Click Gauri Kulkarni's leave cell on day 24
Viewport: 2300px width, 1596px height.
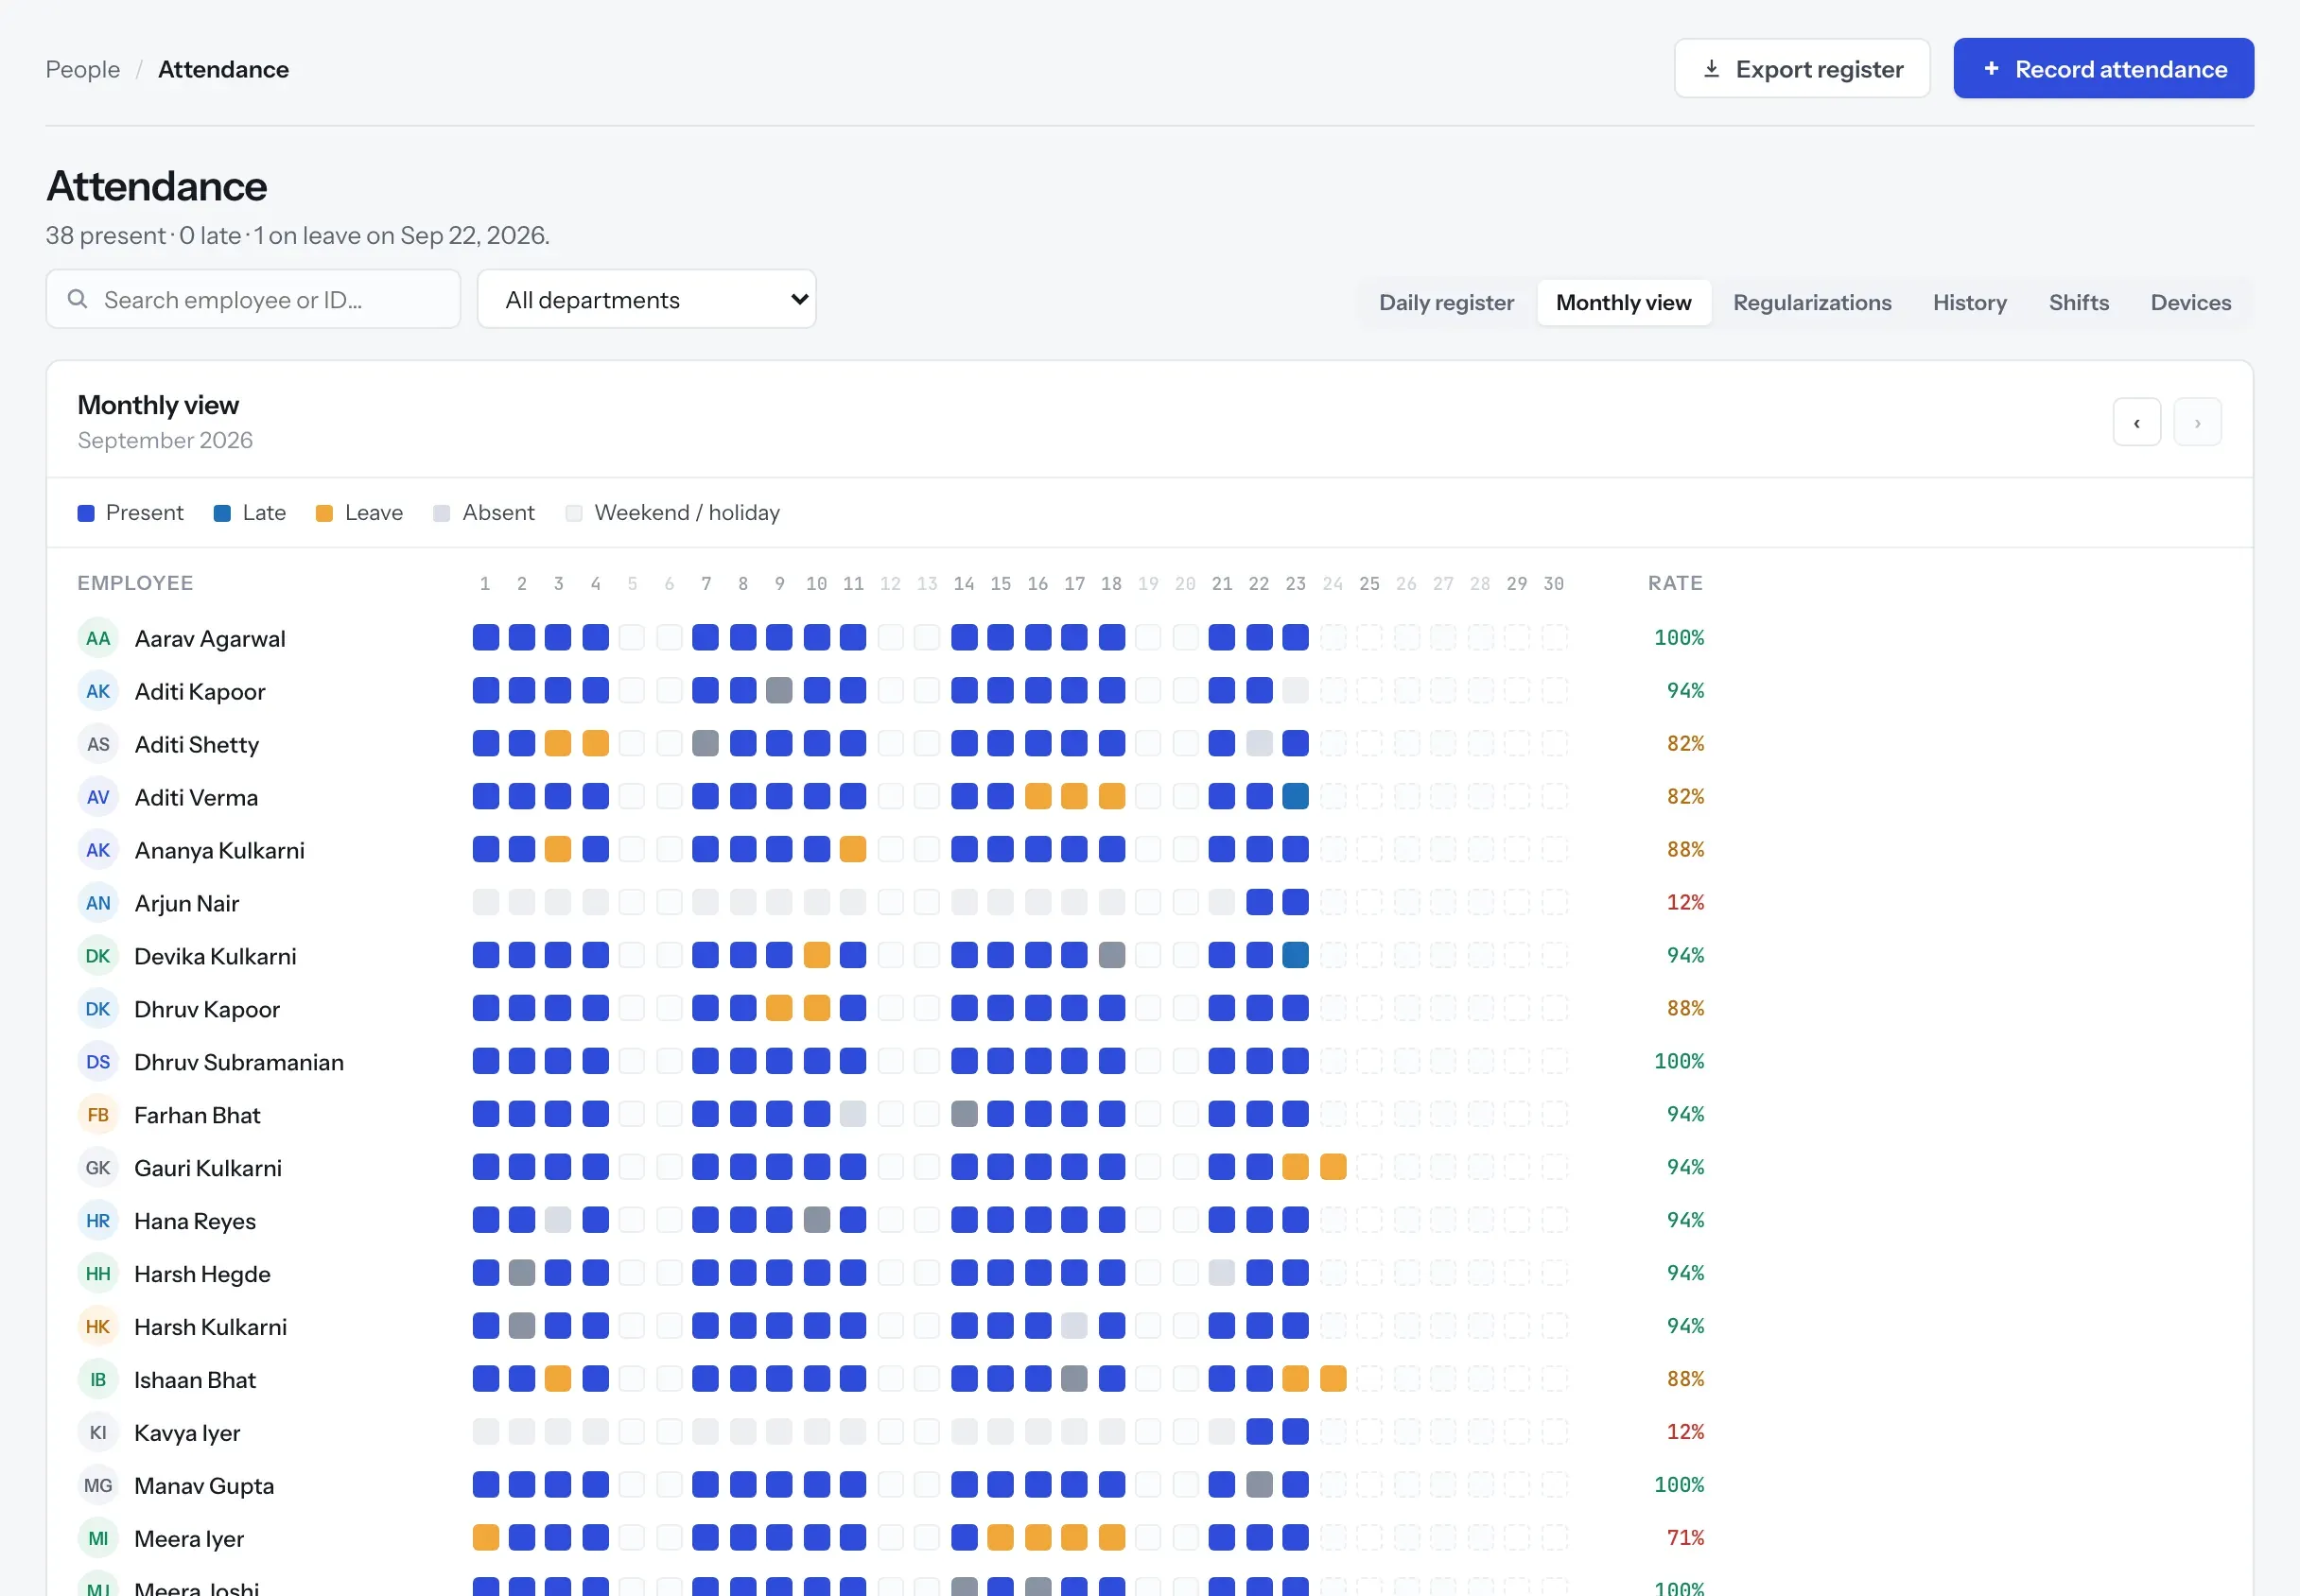1332,1168
